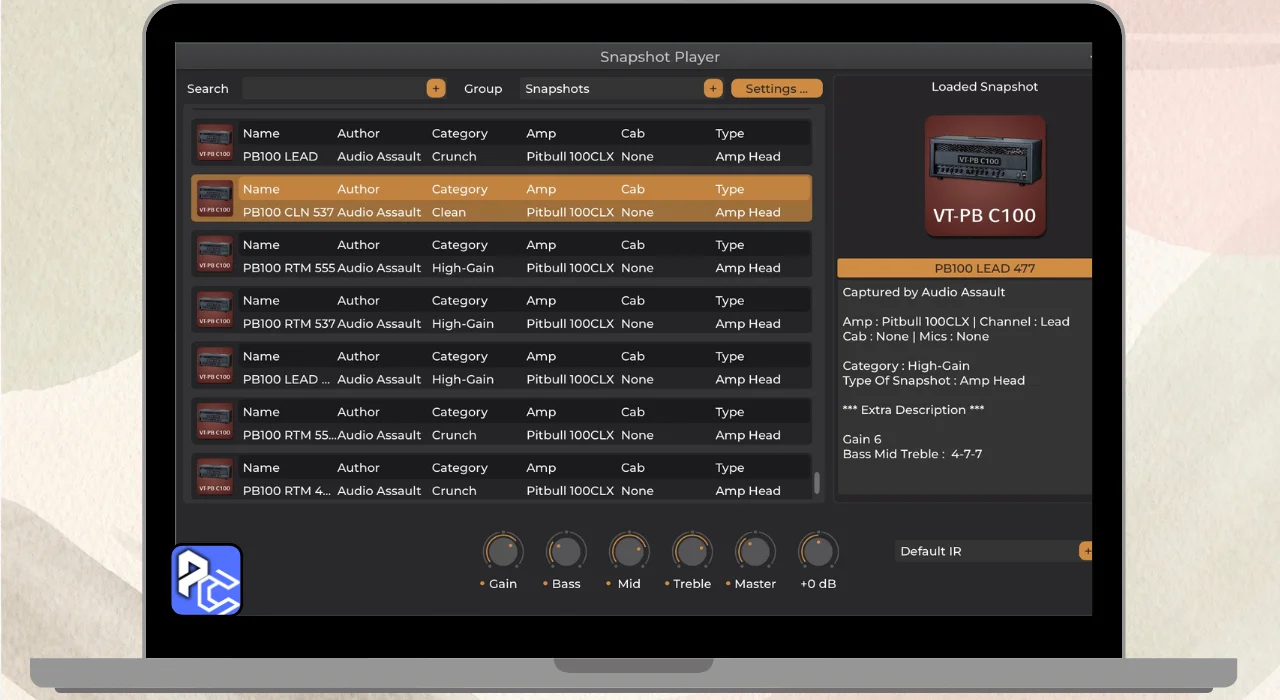Click the Treble knob
The height and width of the screenshot is (700, 1280).
(x=692, y=551)
